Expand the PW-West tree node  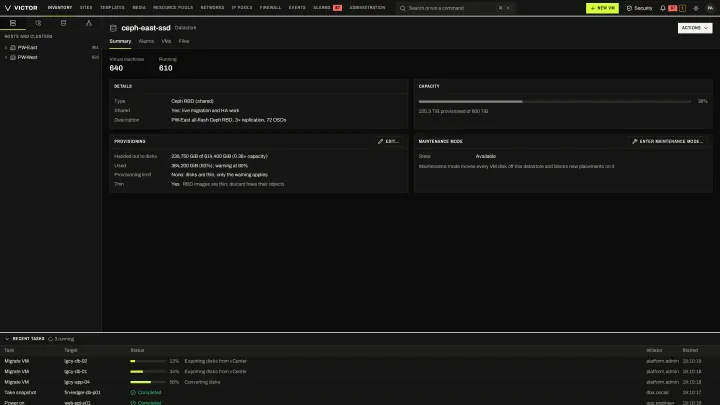click(x=6, y=57)
